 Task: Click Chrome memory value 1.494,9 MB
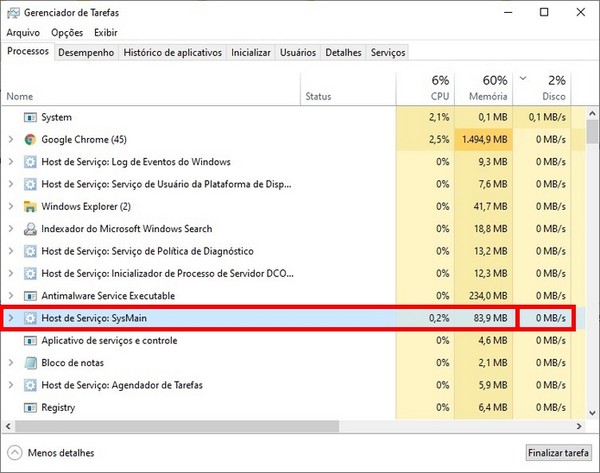click(x=484, y=140)
